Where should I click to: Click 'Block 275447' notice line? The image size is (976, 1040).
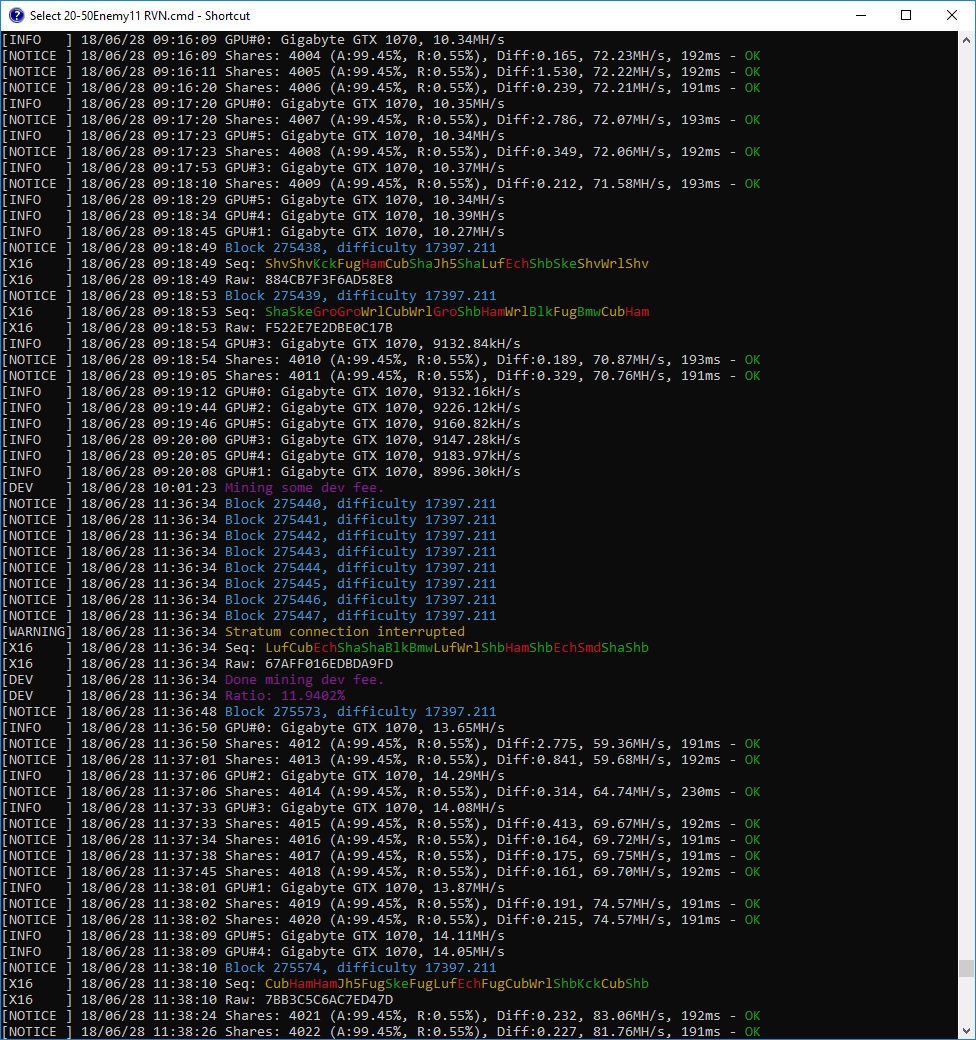coord(361,616)
